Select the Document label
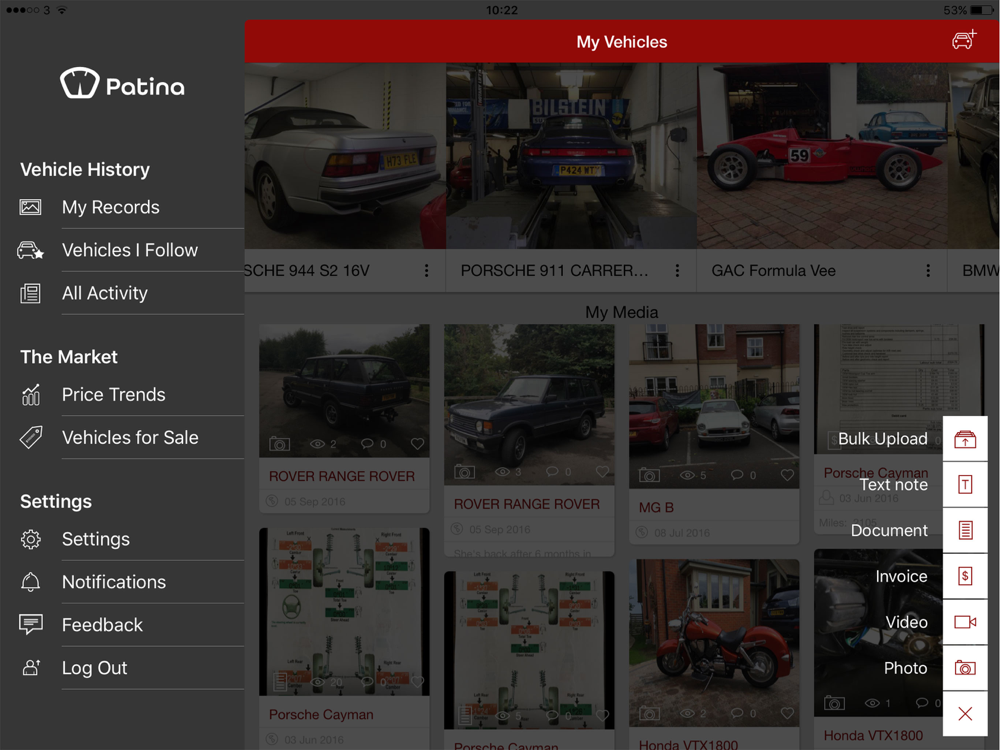The height and width of the screenshot is (750, 1000). pyautogui.click(x=889, y=531)
